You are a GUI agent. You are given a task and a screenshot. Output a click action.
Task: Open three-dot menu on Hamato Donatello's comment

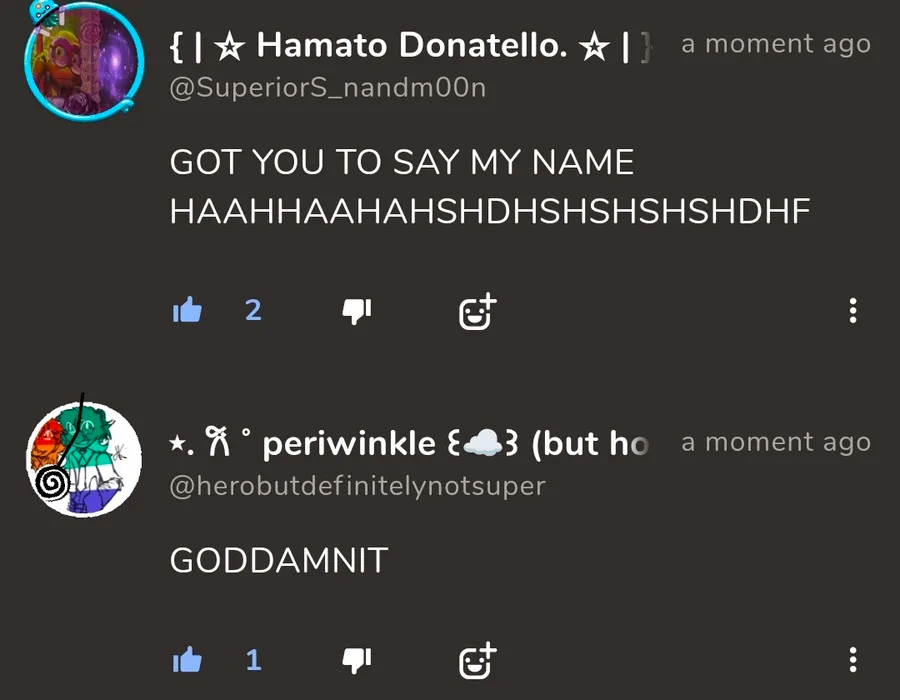[853, 310]
